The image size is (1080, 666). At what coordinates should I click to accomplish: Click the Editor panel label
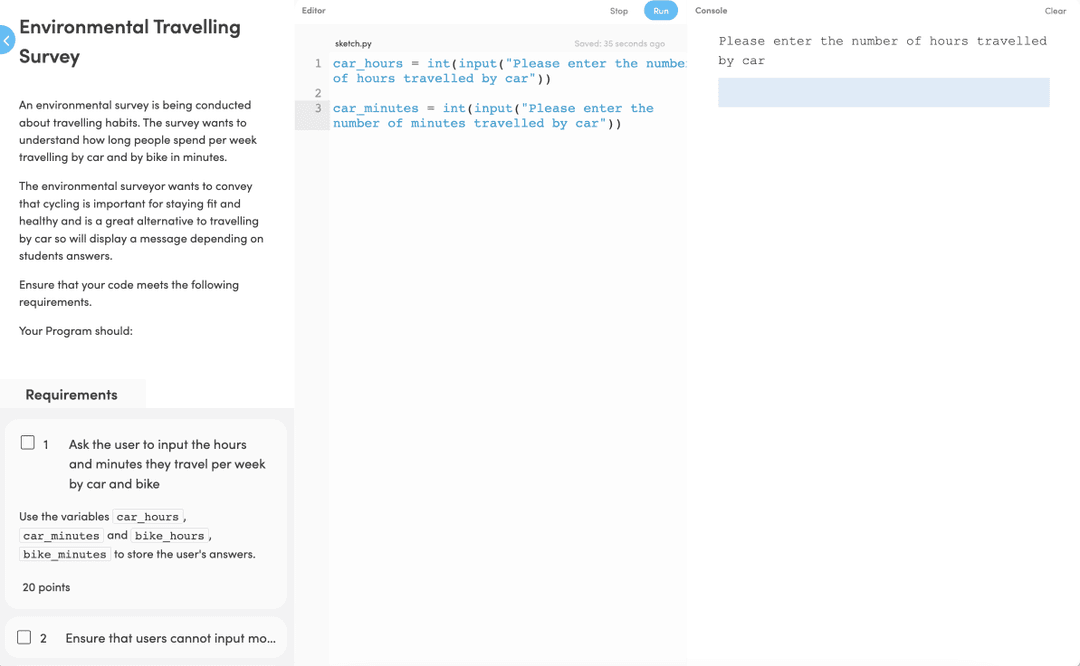(313, 10)
